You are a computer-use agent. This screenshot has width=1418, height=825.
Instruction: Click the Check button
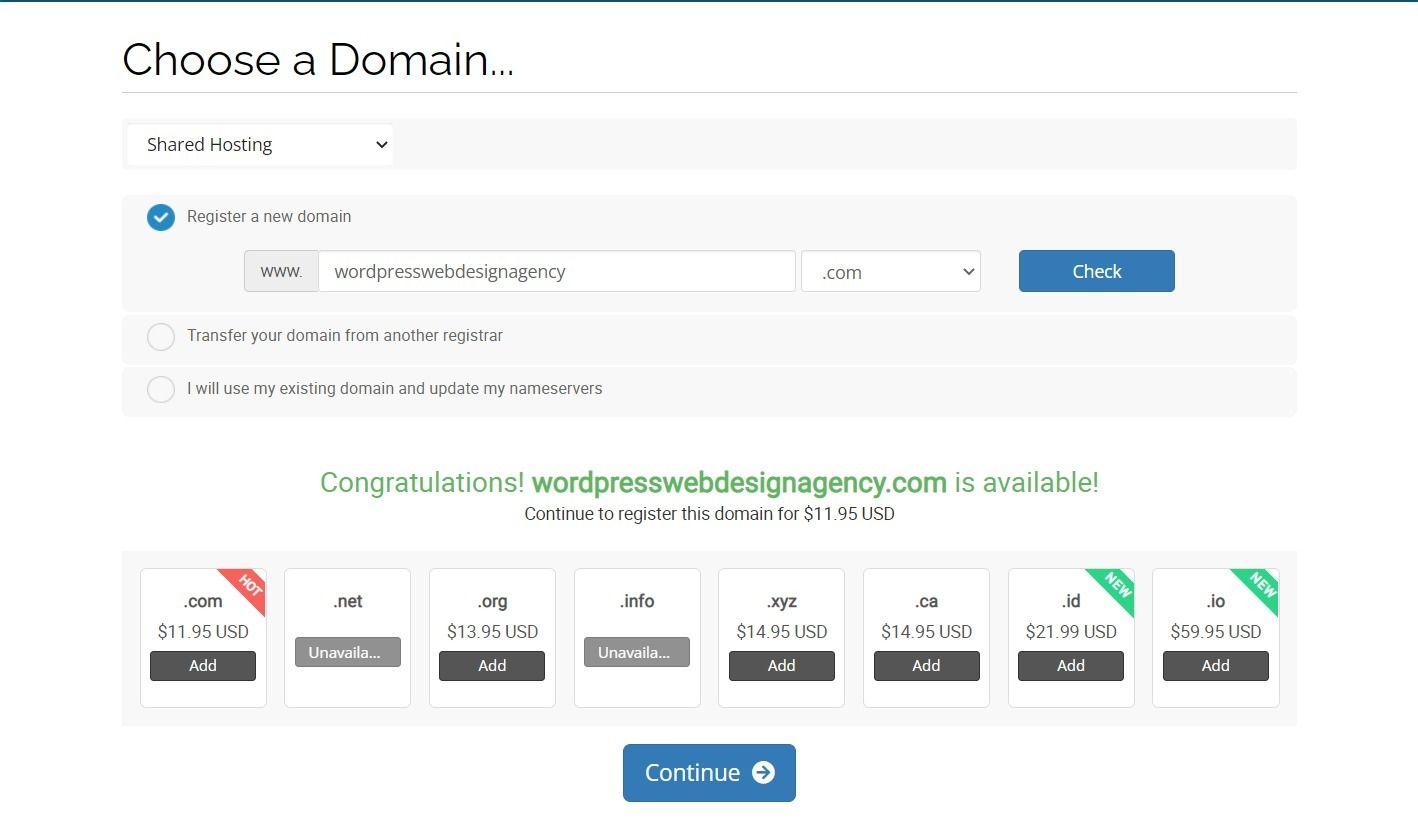(x=1097, y=271)
